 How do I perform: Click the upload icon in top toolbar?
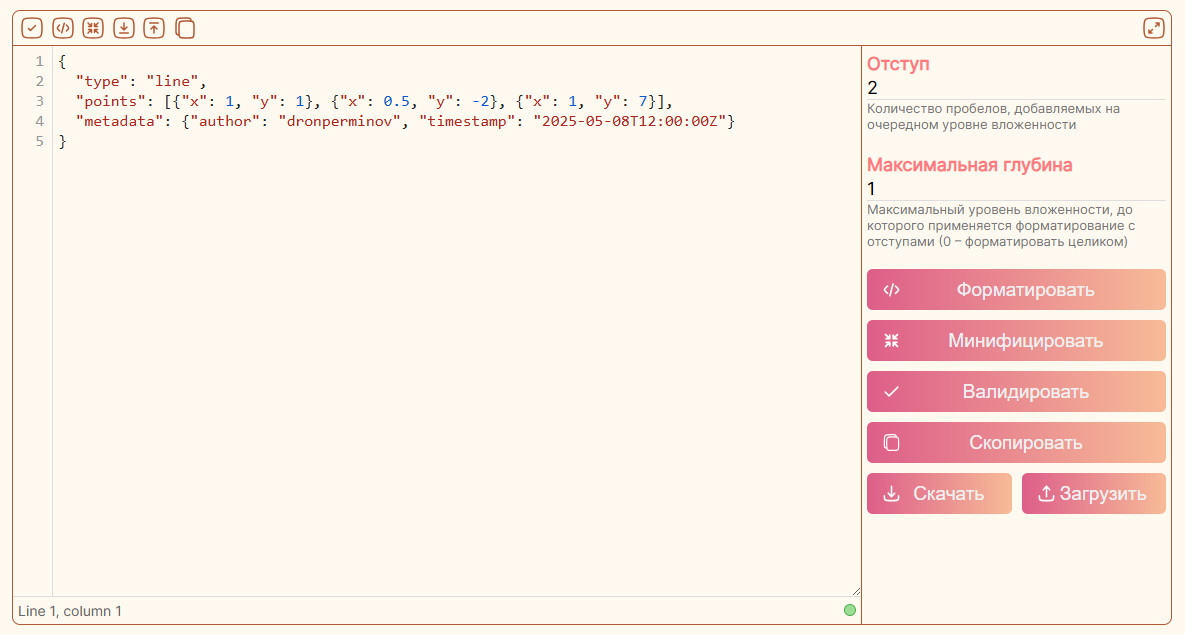click(x=154, y=29)
